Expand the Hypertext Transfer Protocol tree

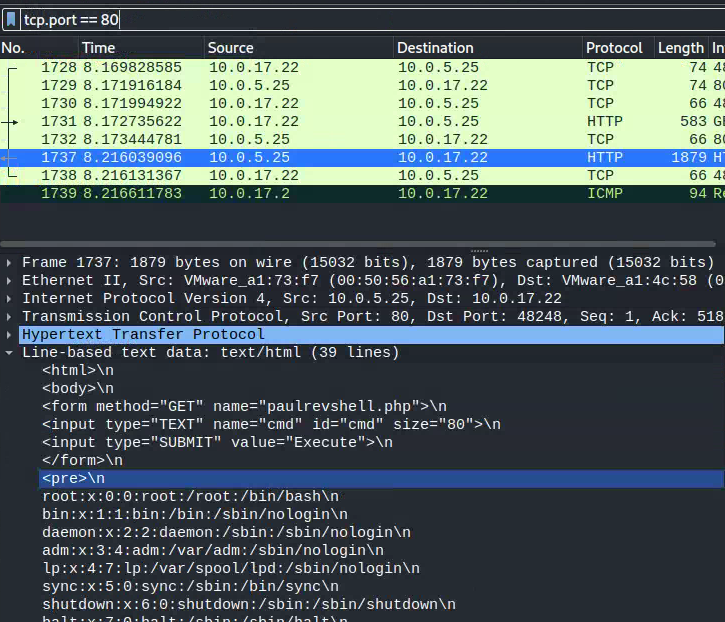point(10,335)
